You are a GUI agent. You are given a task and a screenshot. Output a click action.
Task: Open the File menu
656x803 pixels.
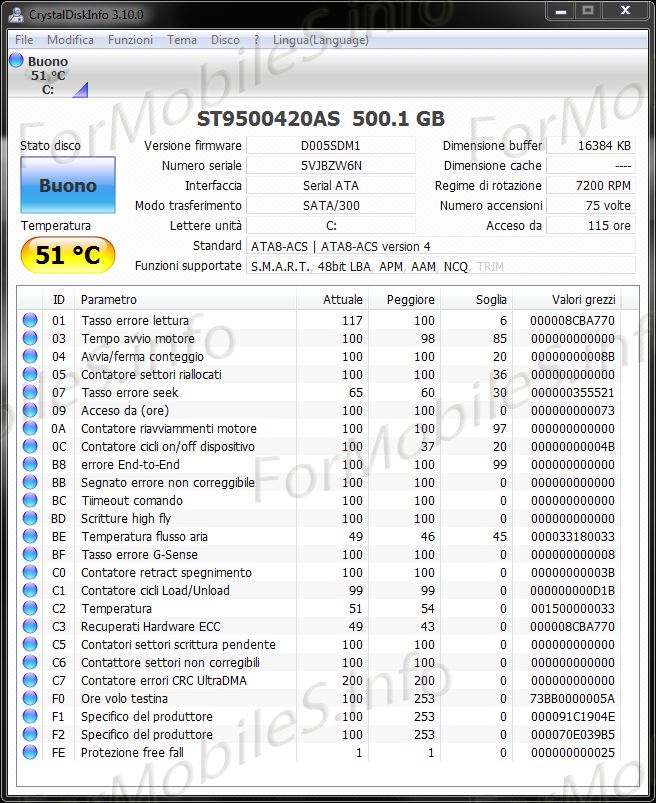tap(24, 40)
